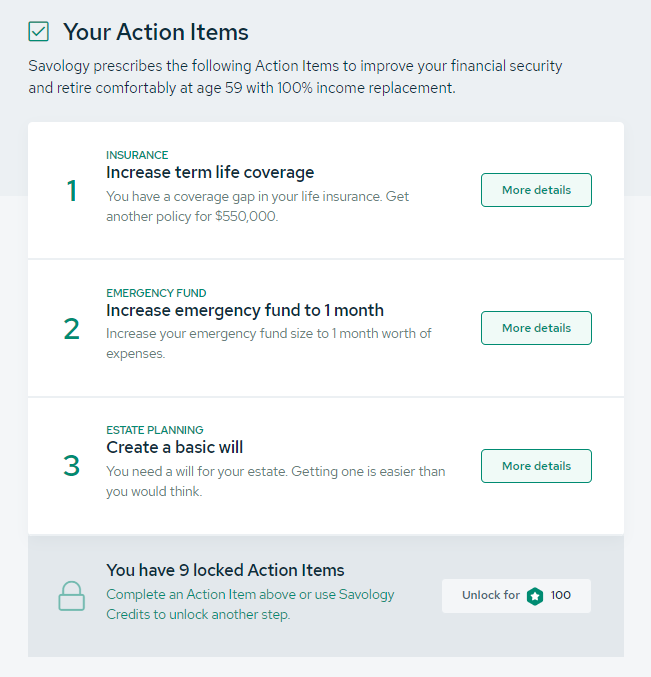Click the checkmark icon beside Your Action Items
This screenshot has height=677, width=651.
tap(39, 32)
